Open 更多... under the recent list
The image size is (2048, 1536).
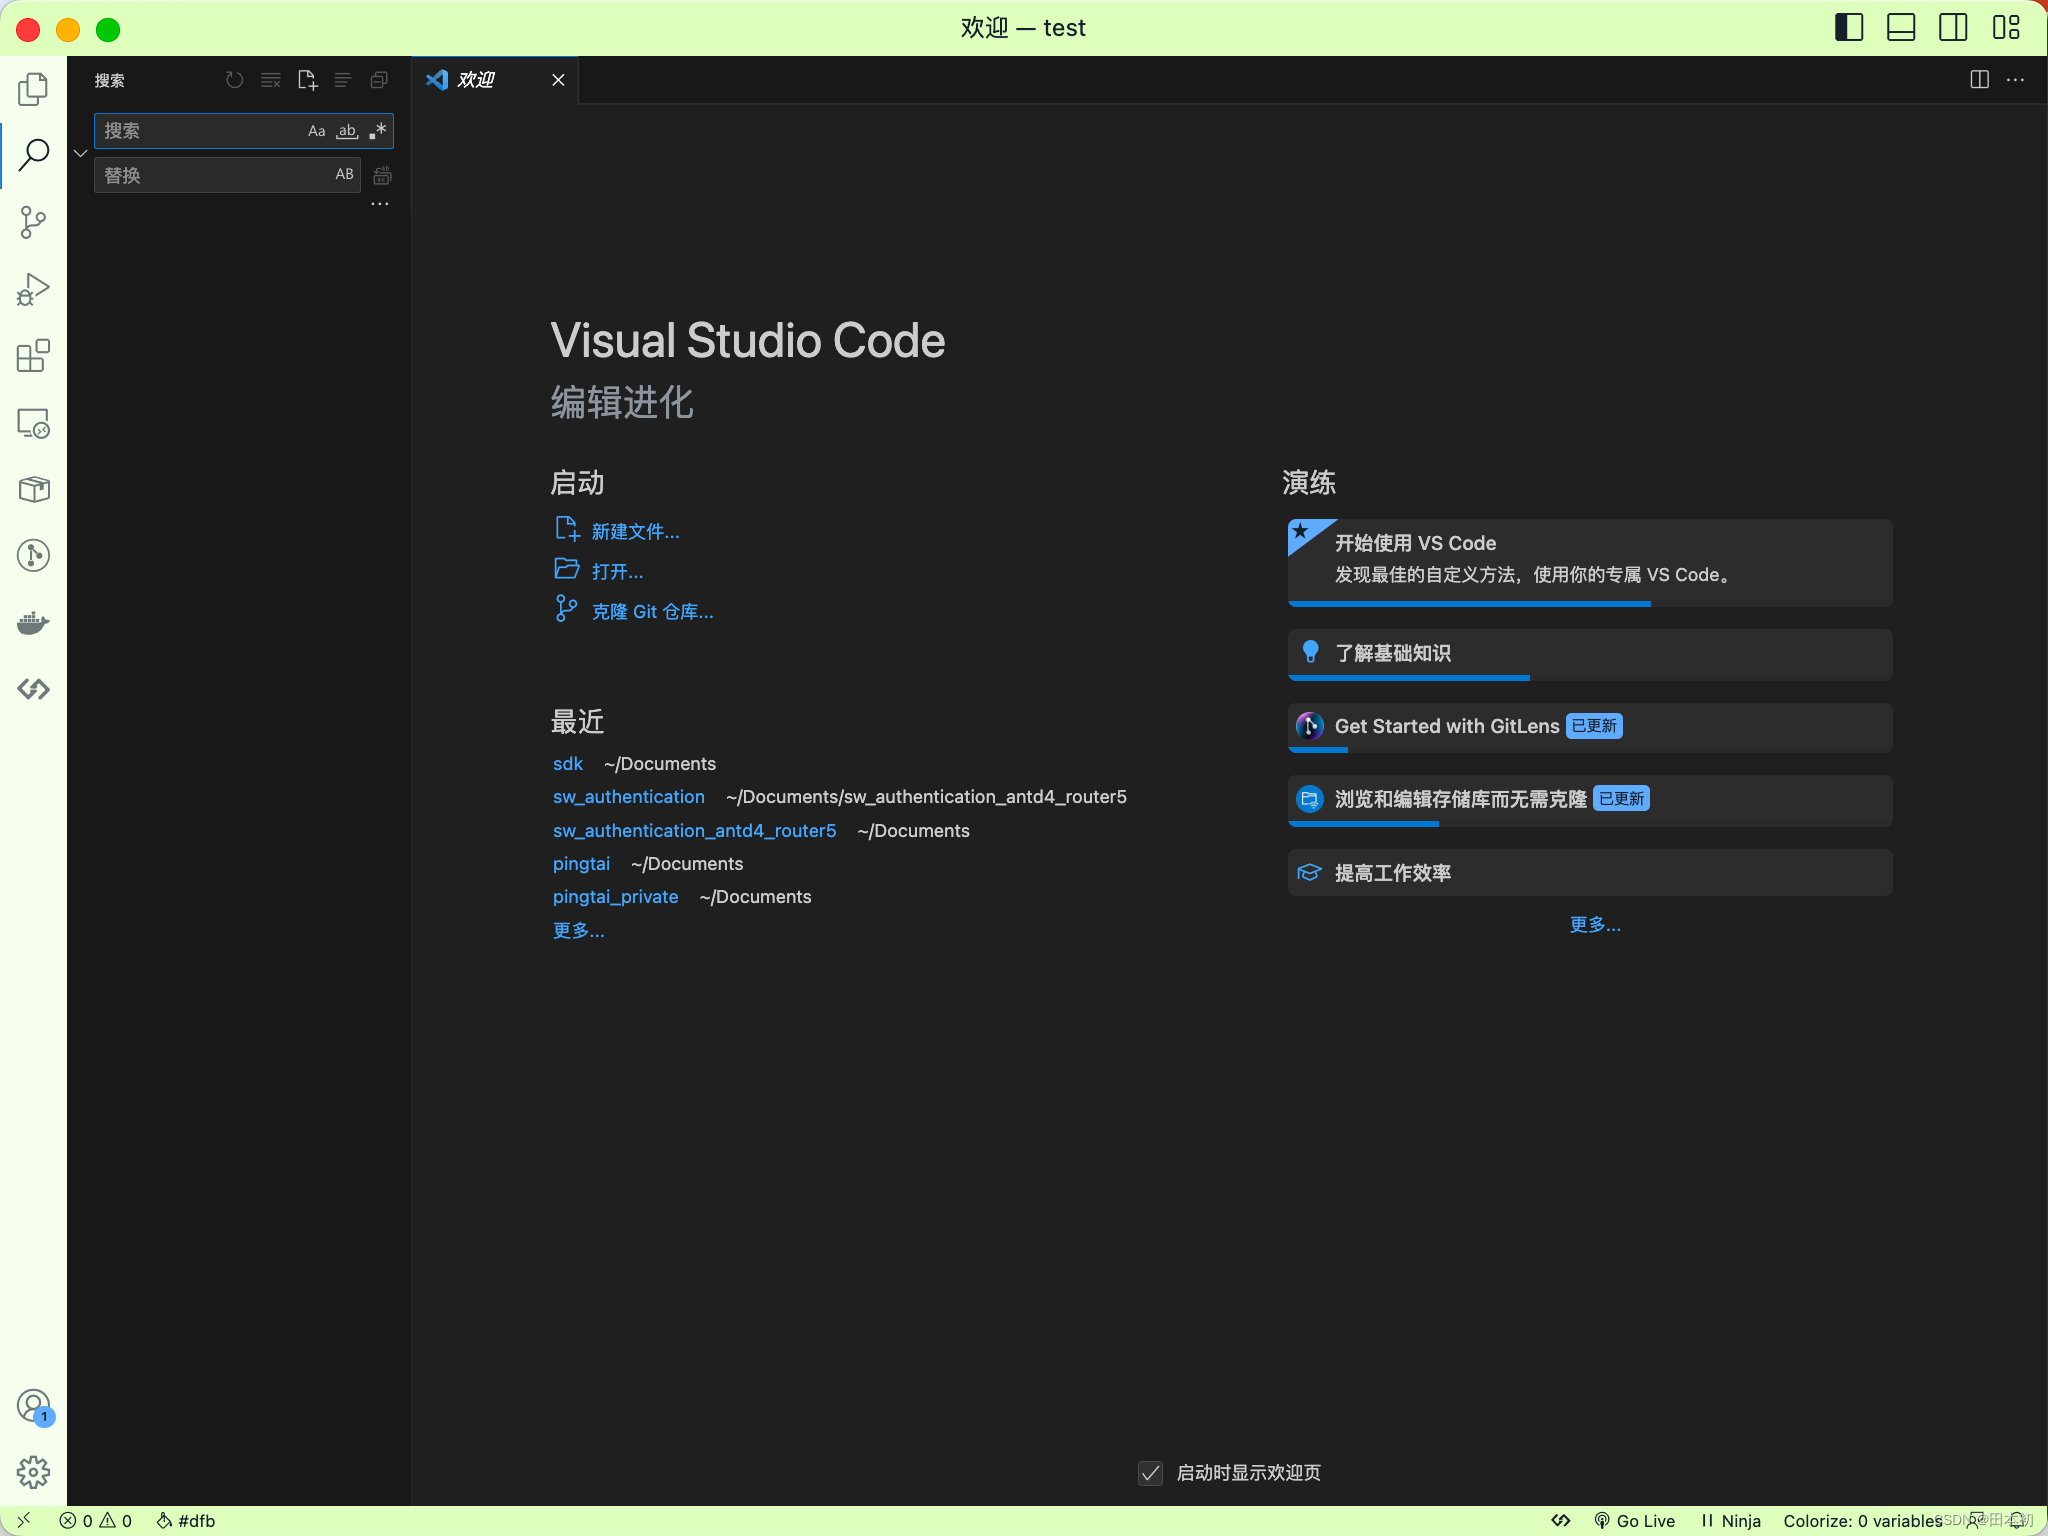[x=579, y=930]
